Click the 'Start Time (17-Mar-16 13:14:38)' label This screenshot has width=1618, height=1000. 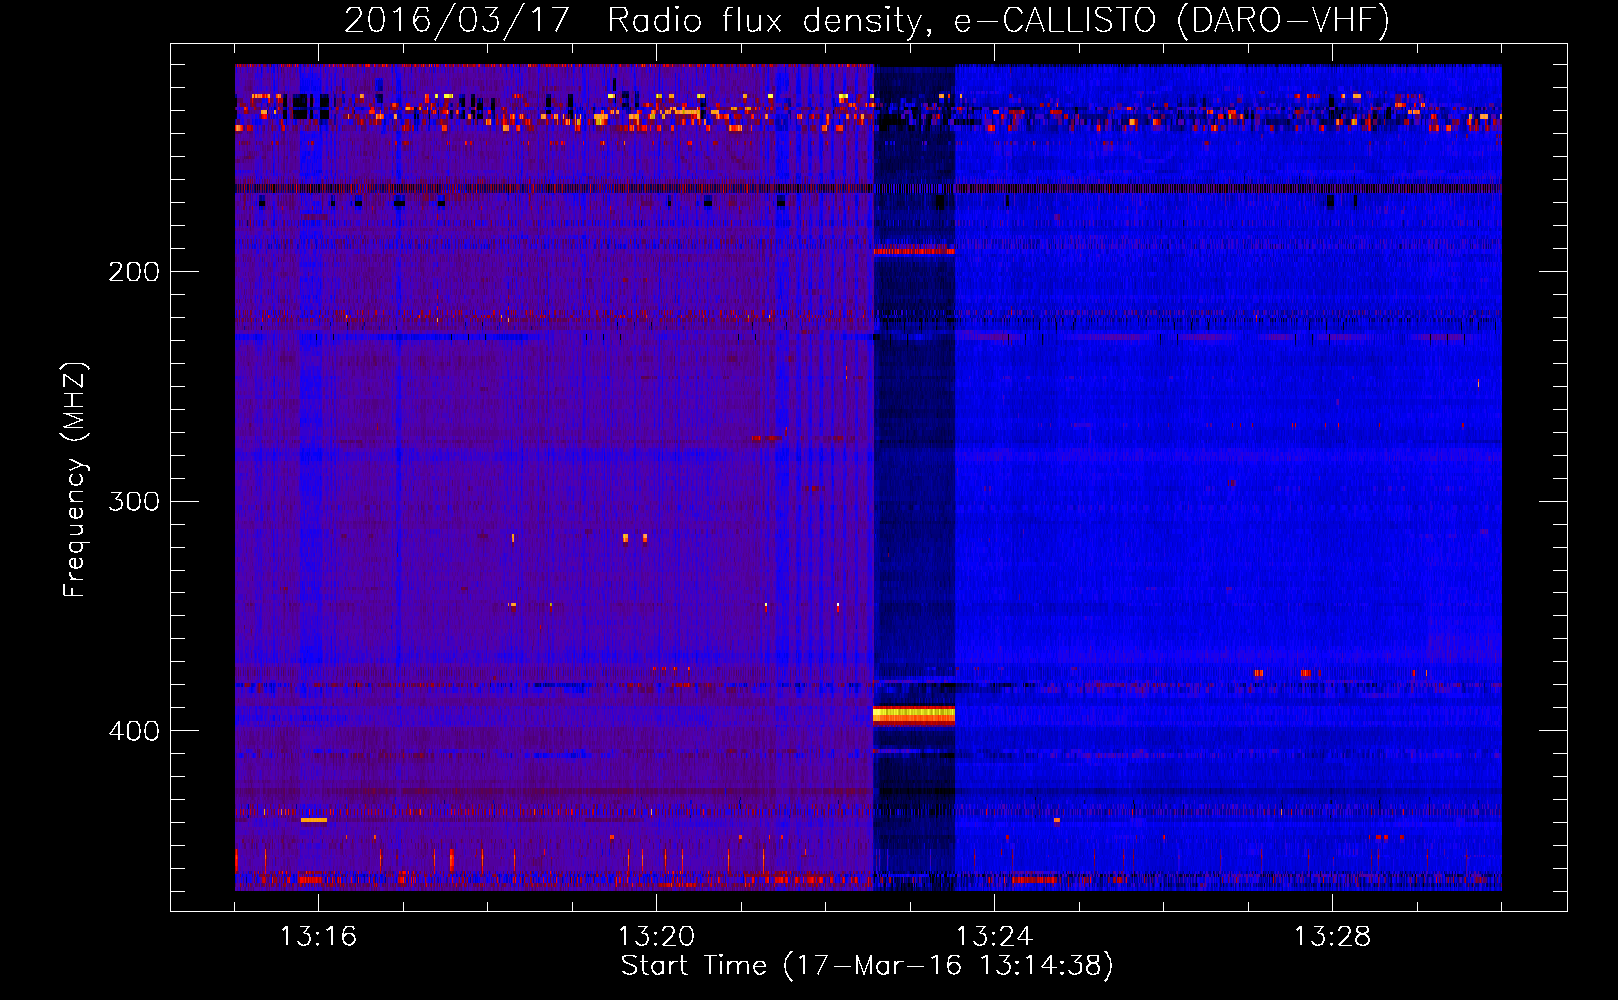pyautogui.click(x=867, y=966)
